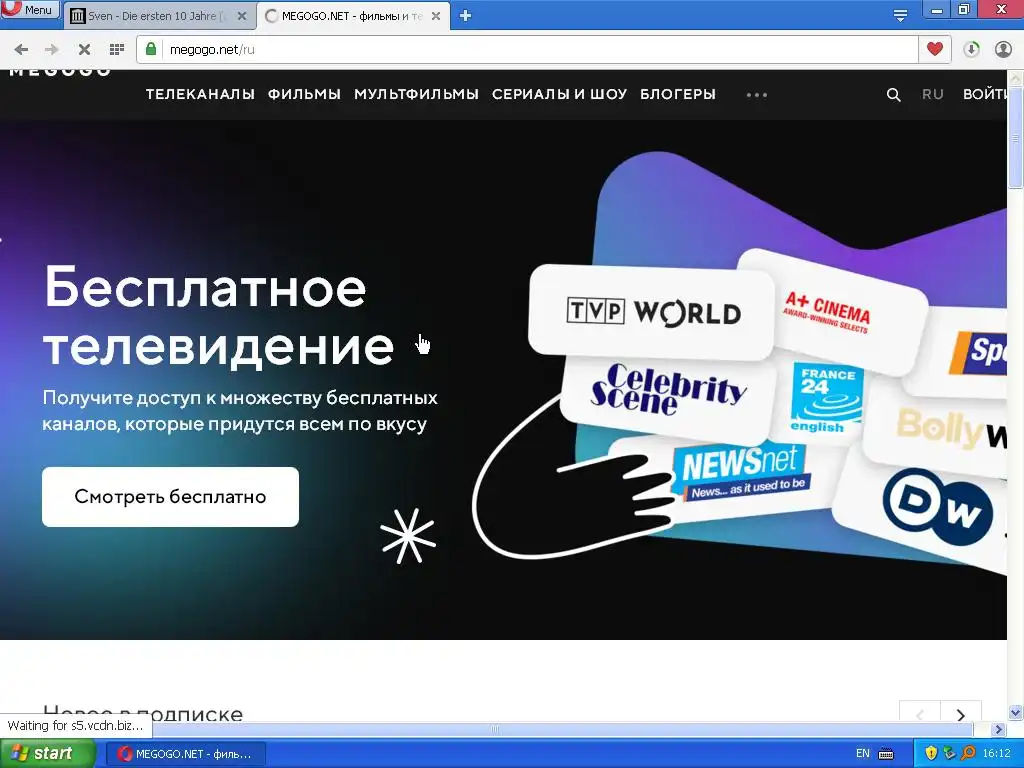
Task: Close the MEGOGO.NET tab
Action: pos(436,16)
